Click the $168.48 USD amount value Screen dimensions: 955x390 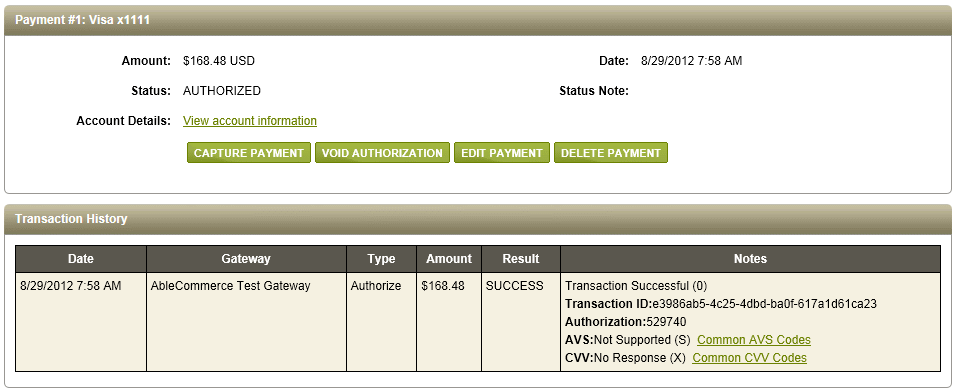tap(219, 61)
